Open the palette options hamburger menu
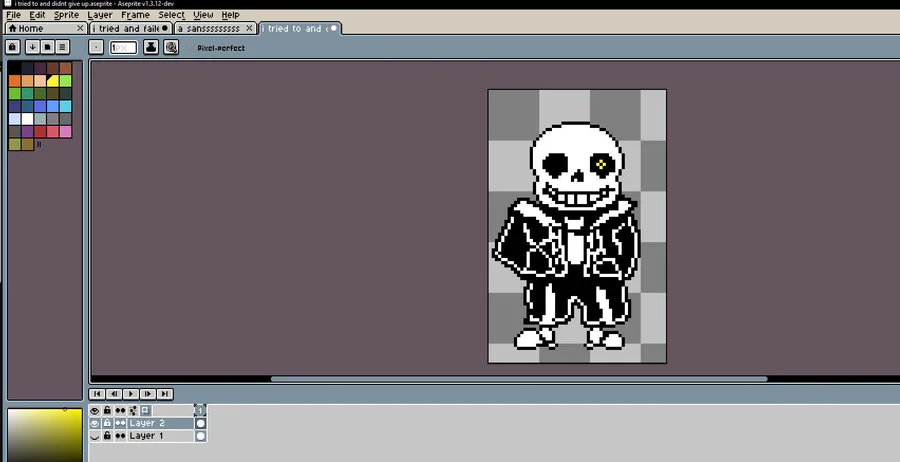 coord(63,47)
